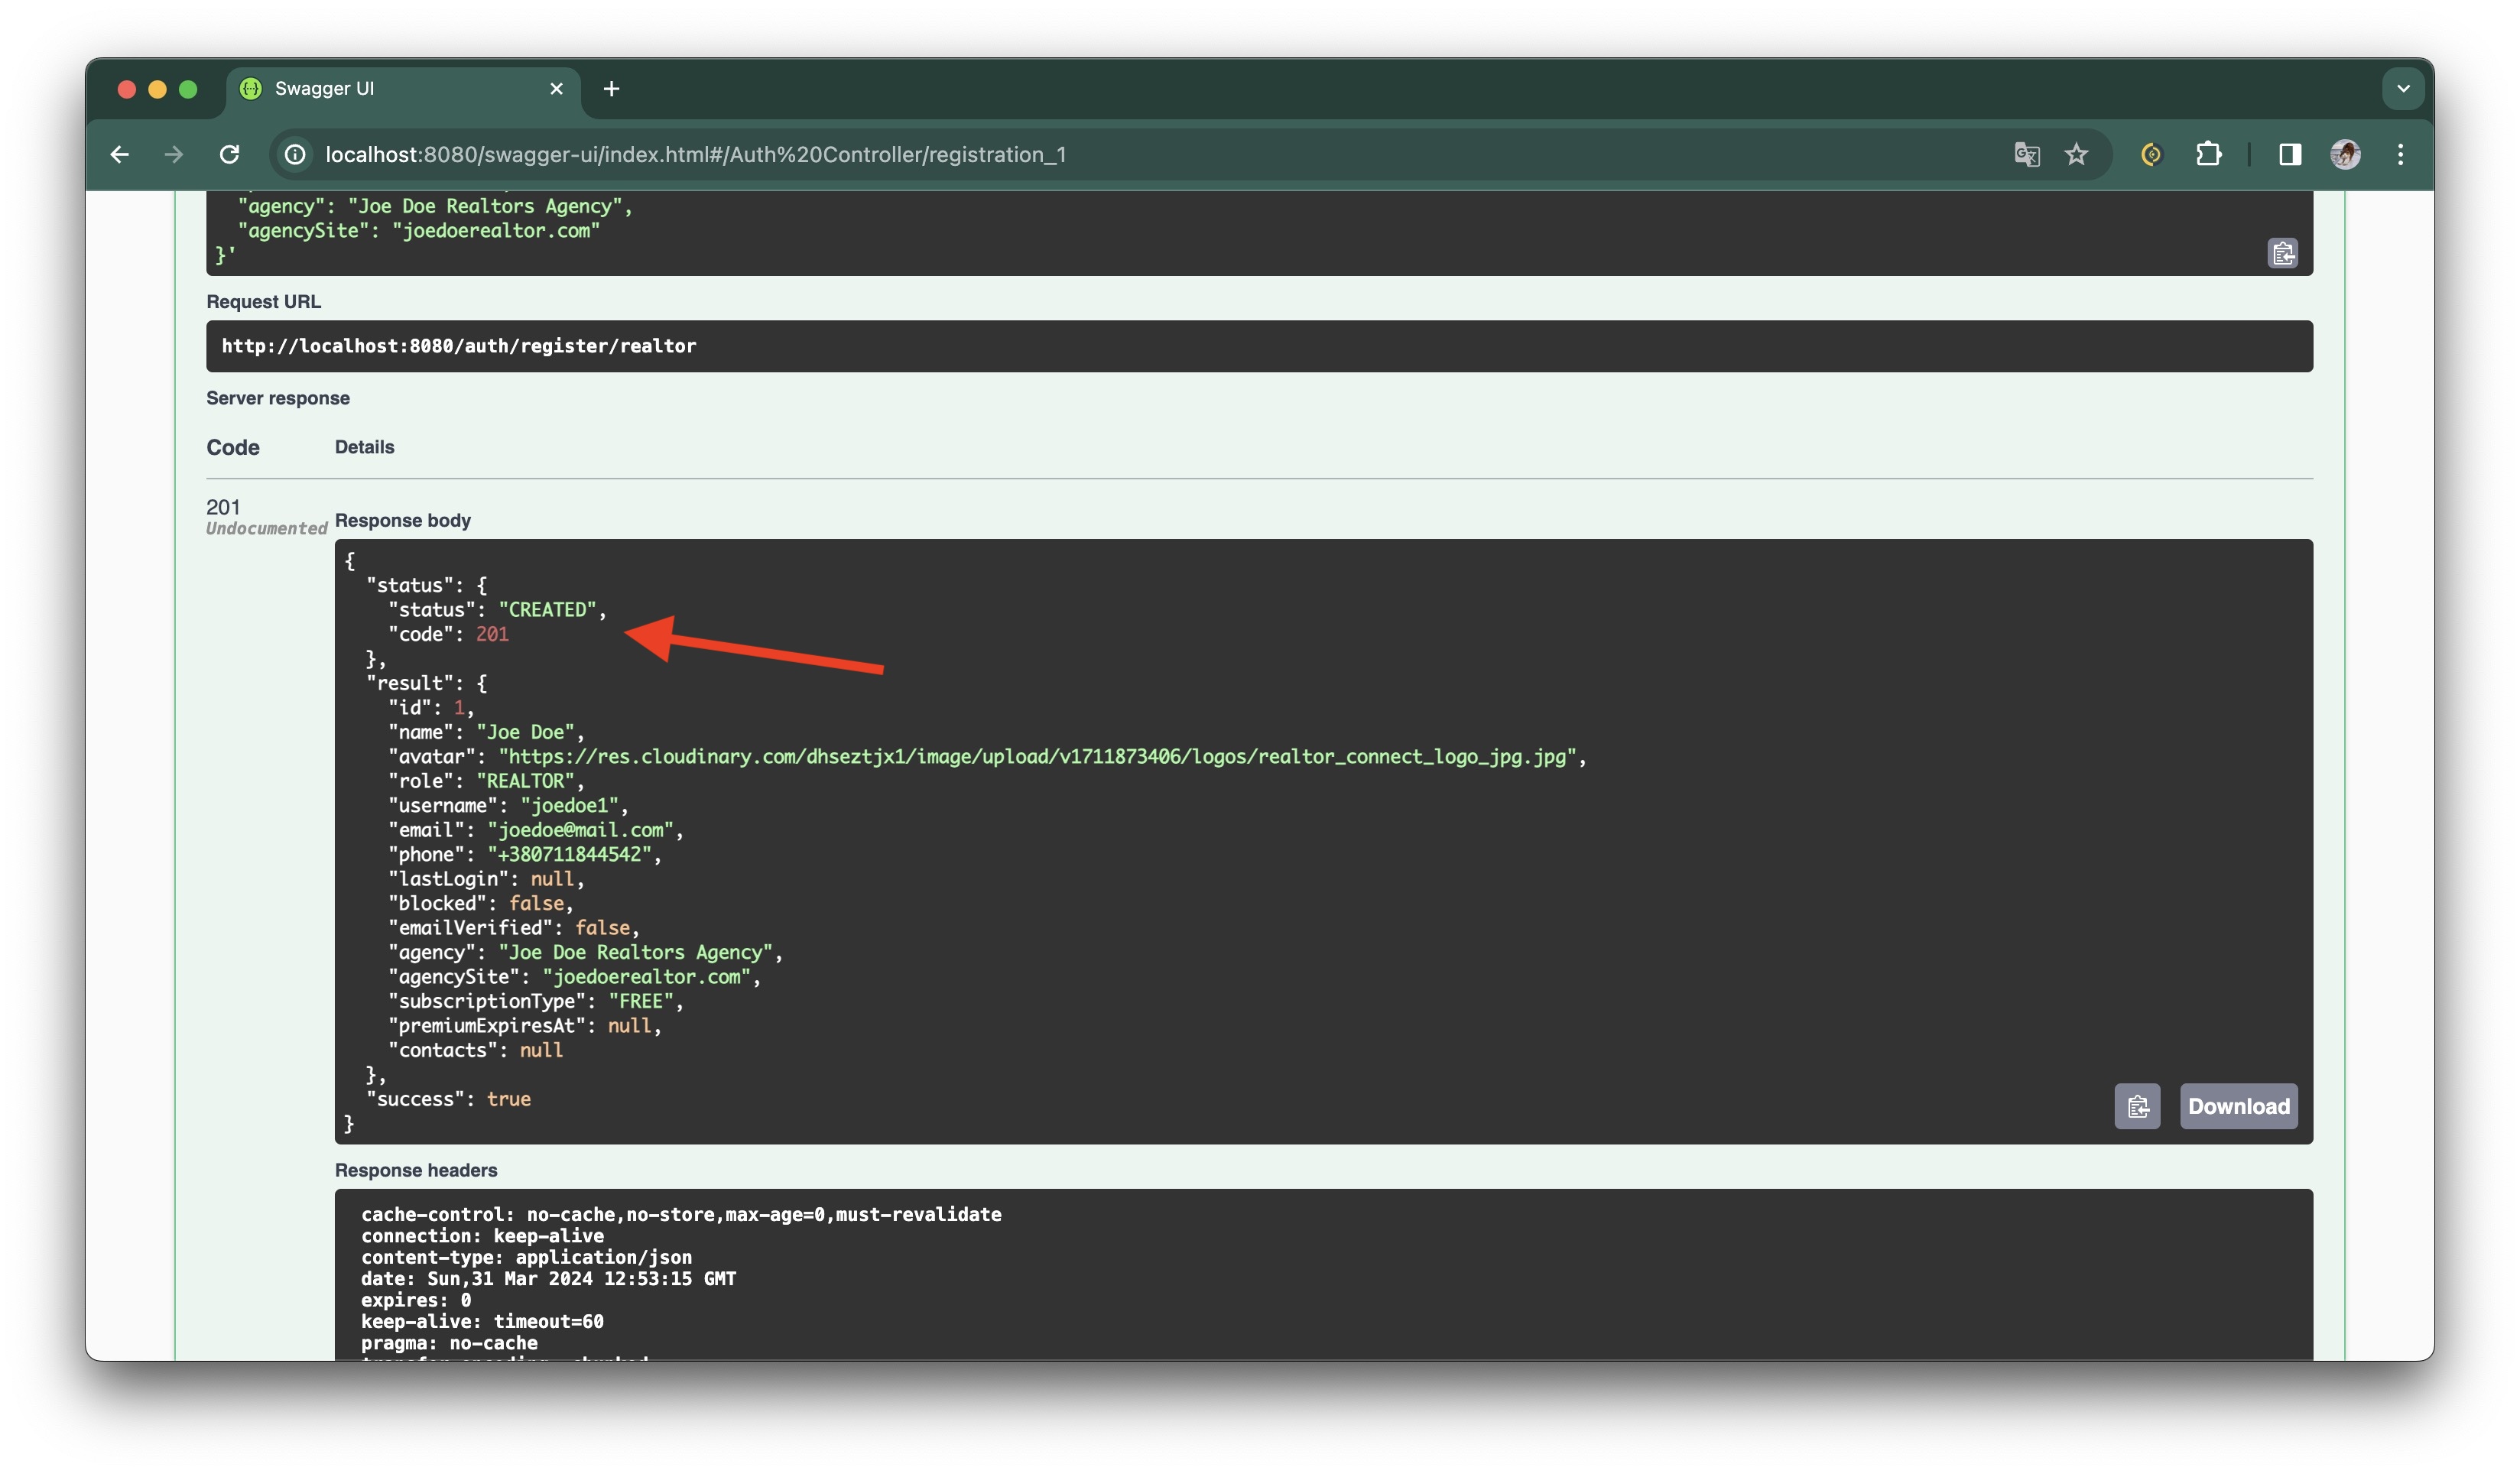Click the Details column header label
Screen dimensions: 2520x1474
click(363, 447)
